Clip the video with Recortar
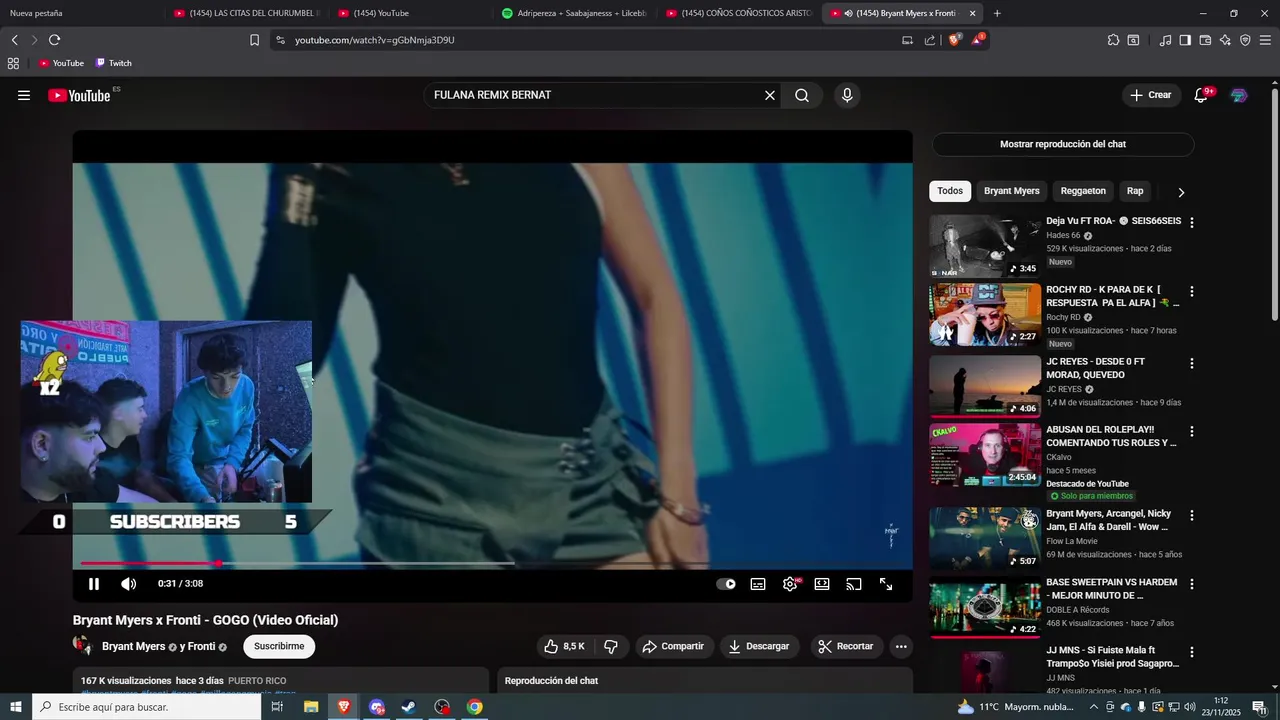This screenshot has width=1280, height=720. click(x=846, y=646)
